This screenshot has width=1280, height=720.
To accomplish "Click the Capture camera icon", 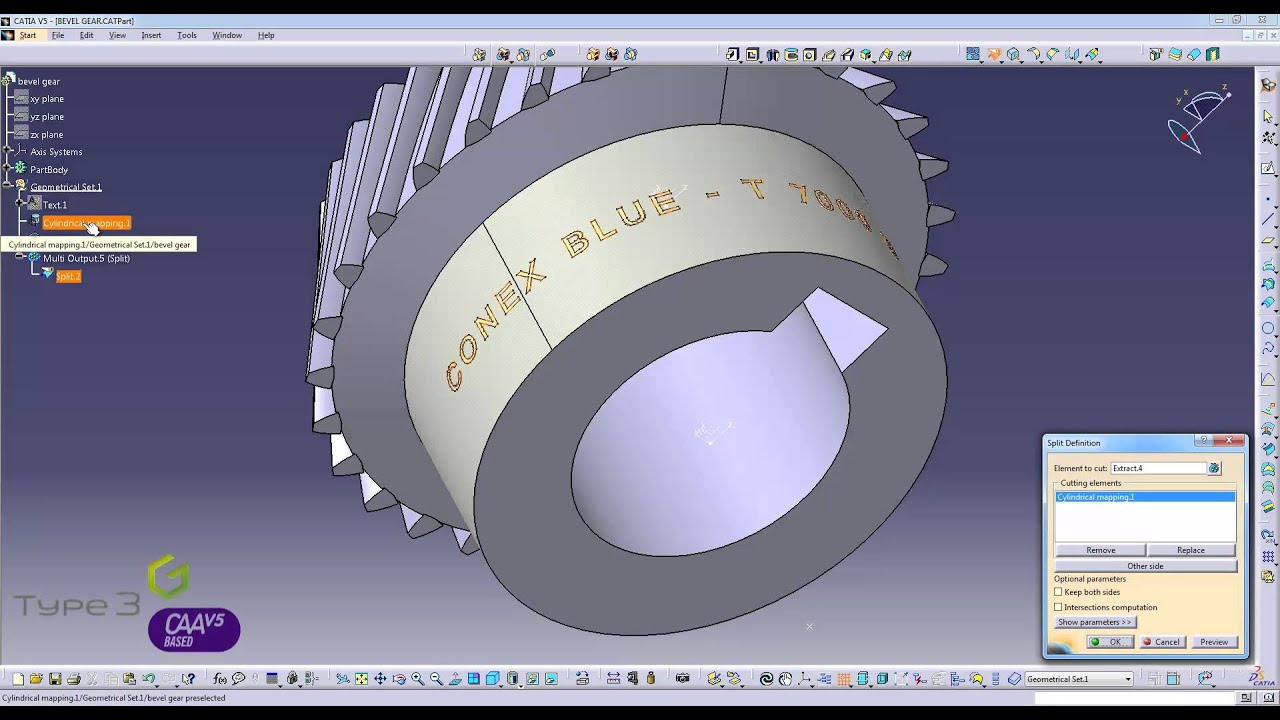I will 683,679.
